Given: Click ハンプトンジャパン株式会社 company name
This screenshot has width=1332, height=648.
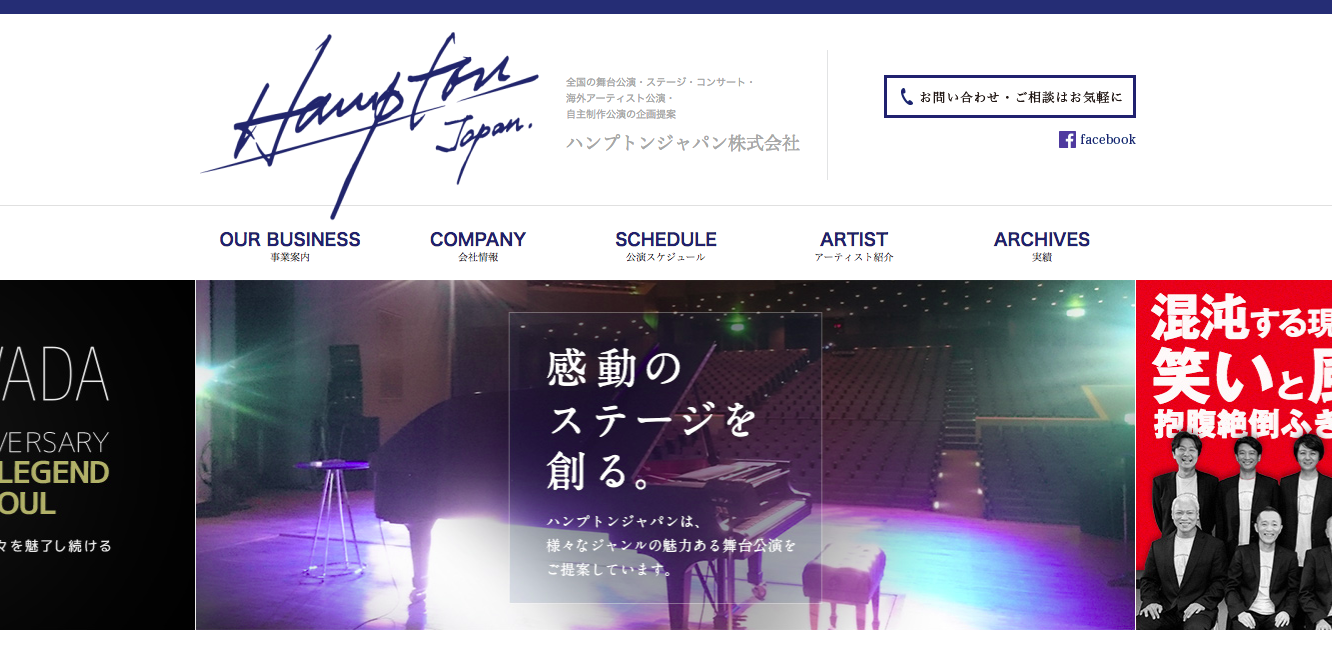Looking at the screenshot, I should click(x=683, y=143).
